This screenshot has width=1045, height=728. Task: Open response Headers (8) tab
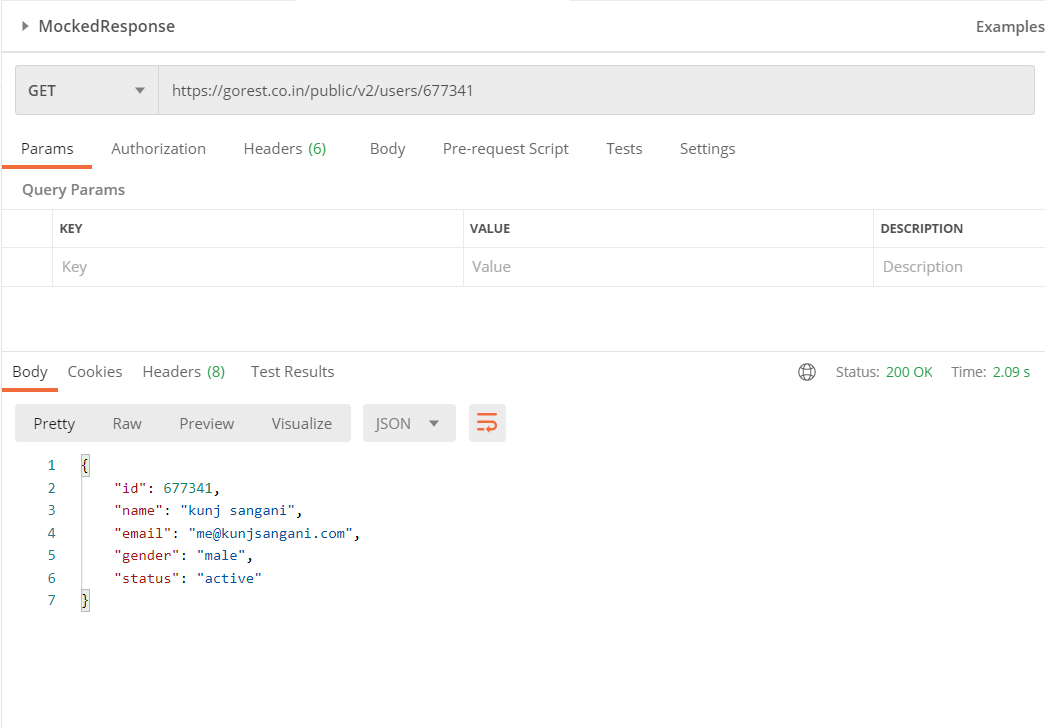click(x=183, y=371)
